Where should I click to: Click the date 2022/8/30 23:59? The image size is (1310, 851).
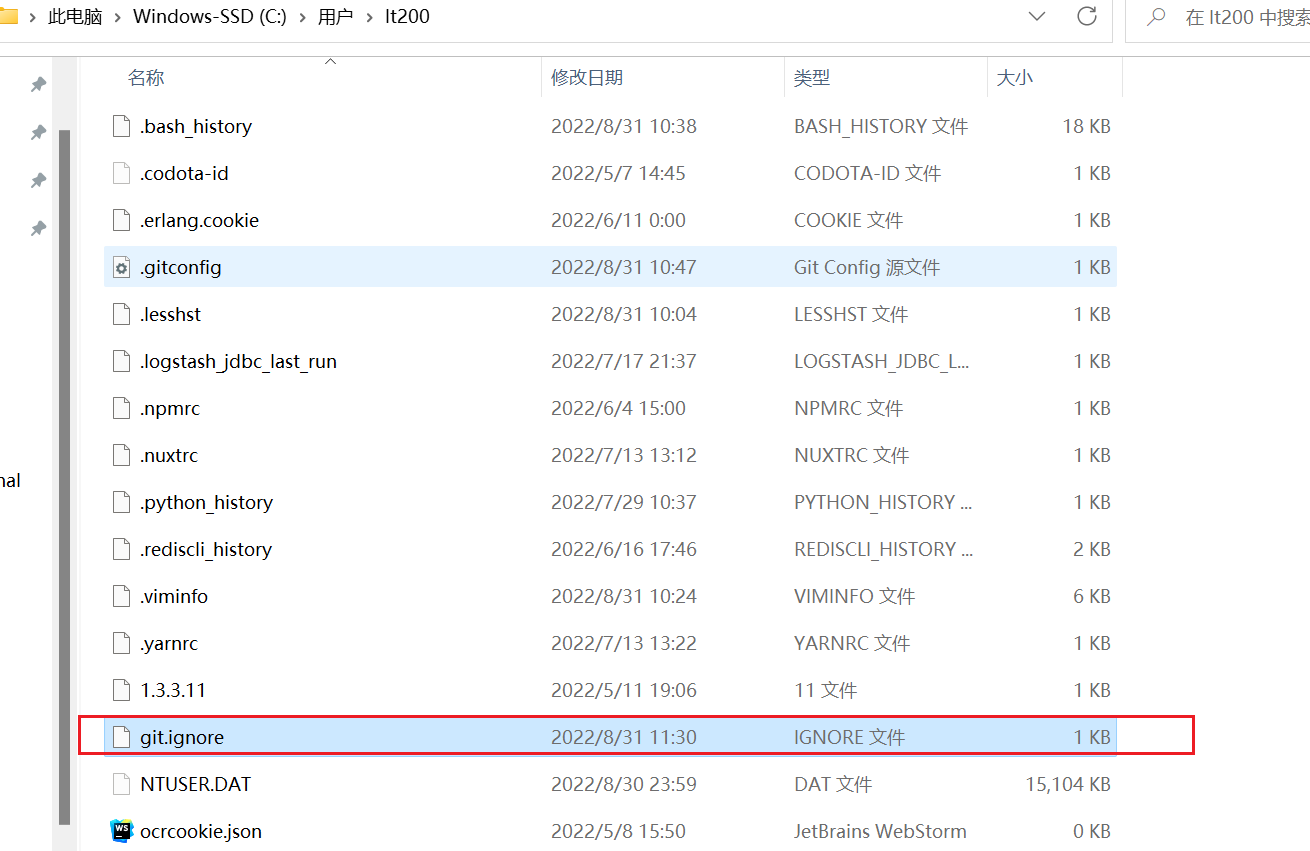coord(624,785)
